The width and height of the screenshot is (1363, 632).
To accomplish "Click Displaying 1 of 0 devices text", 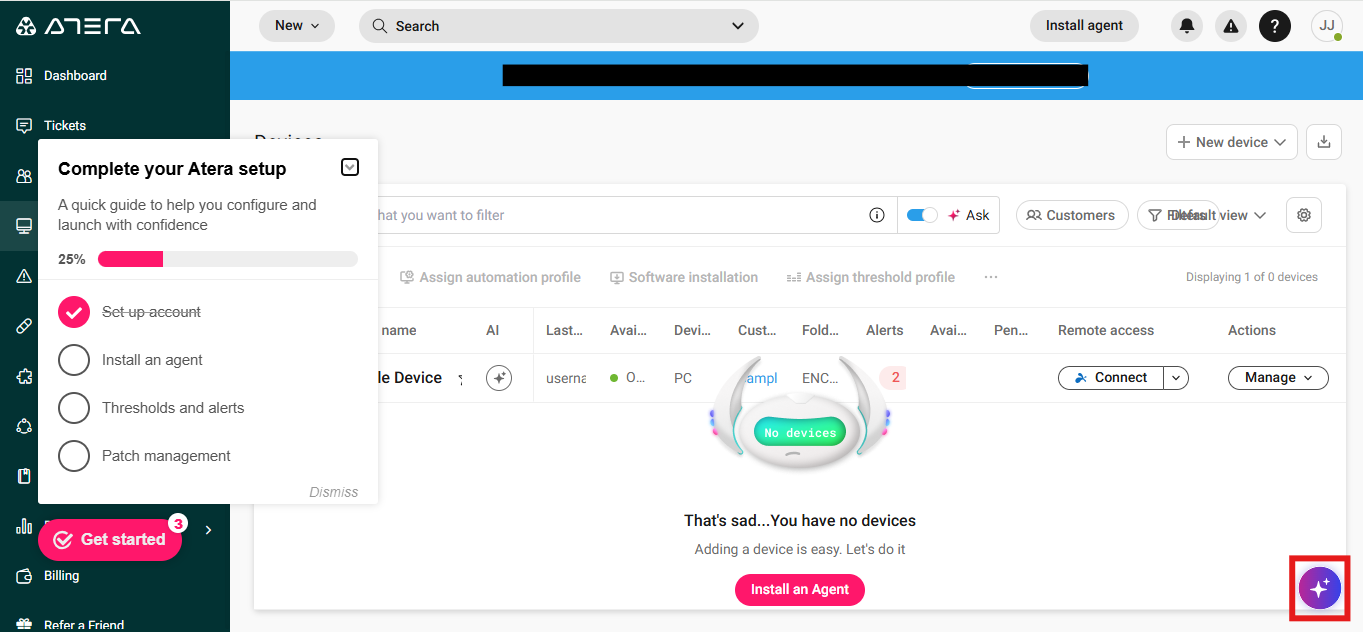I will 1252,277.
